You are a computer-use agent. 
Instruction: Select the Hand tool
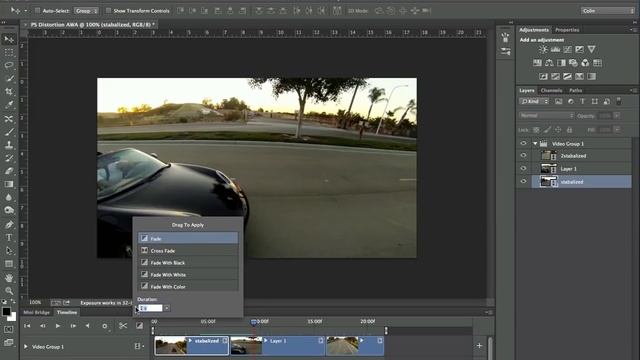9,278
